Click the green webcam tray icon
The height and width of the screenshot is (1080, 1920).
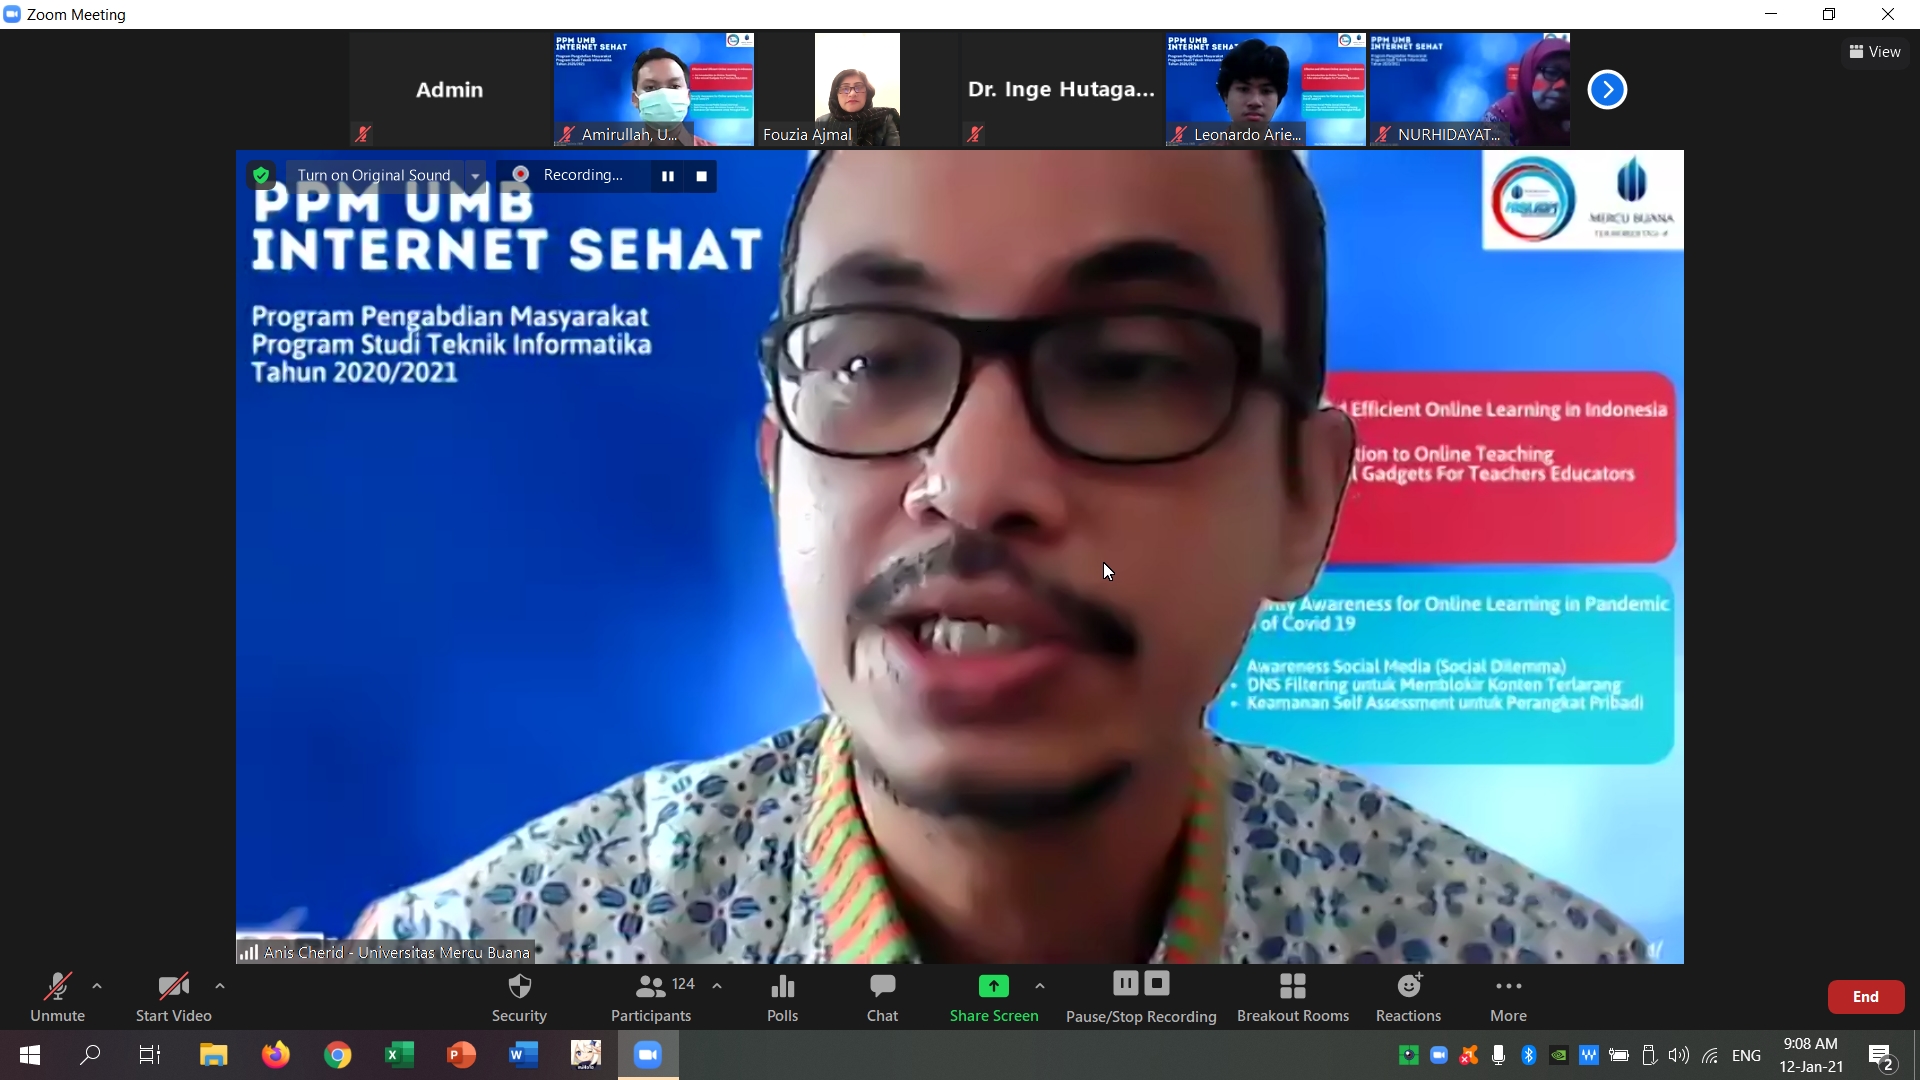(1408, 1055)
